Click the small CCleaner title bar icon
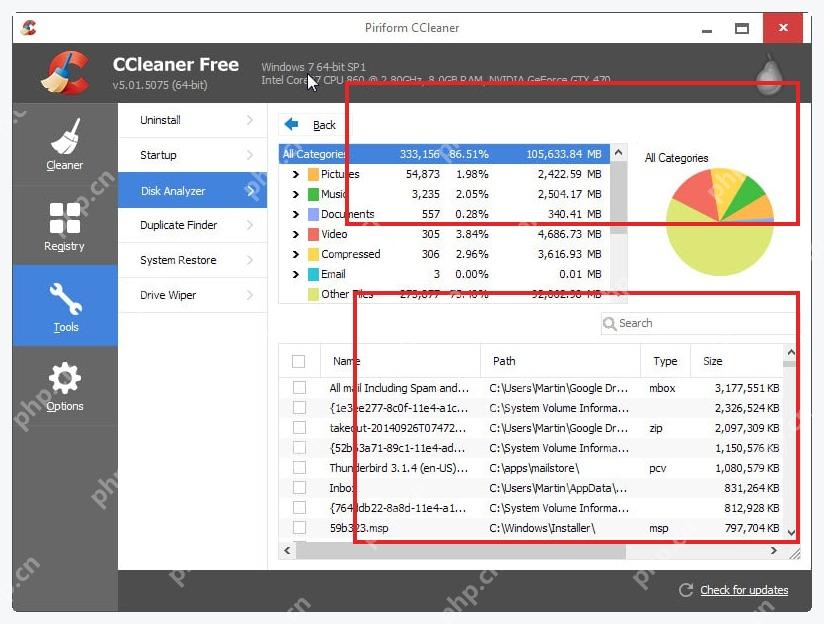 pyautogui.click(x=29, y=27)
